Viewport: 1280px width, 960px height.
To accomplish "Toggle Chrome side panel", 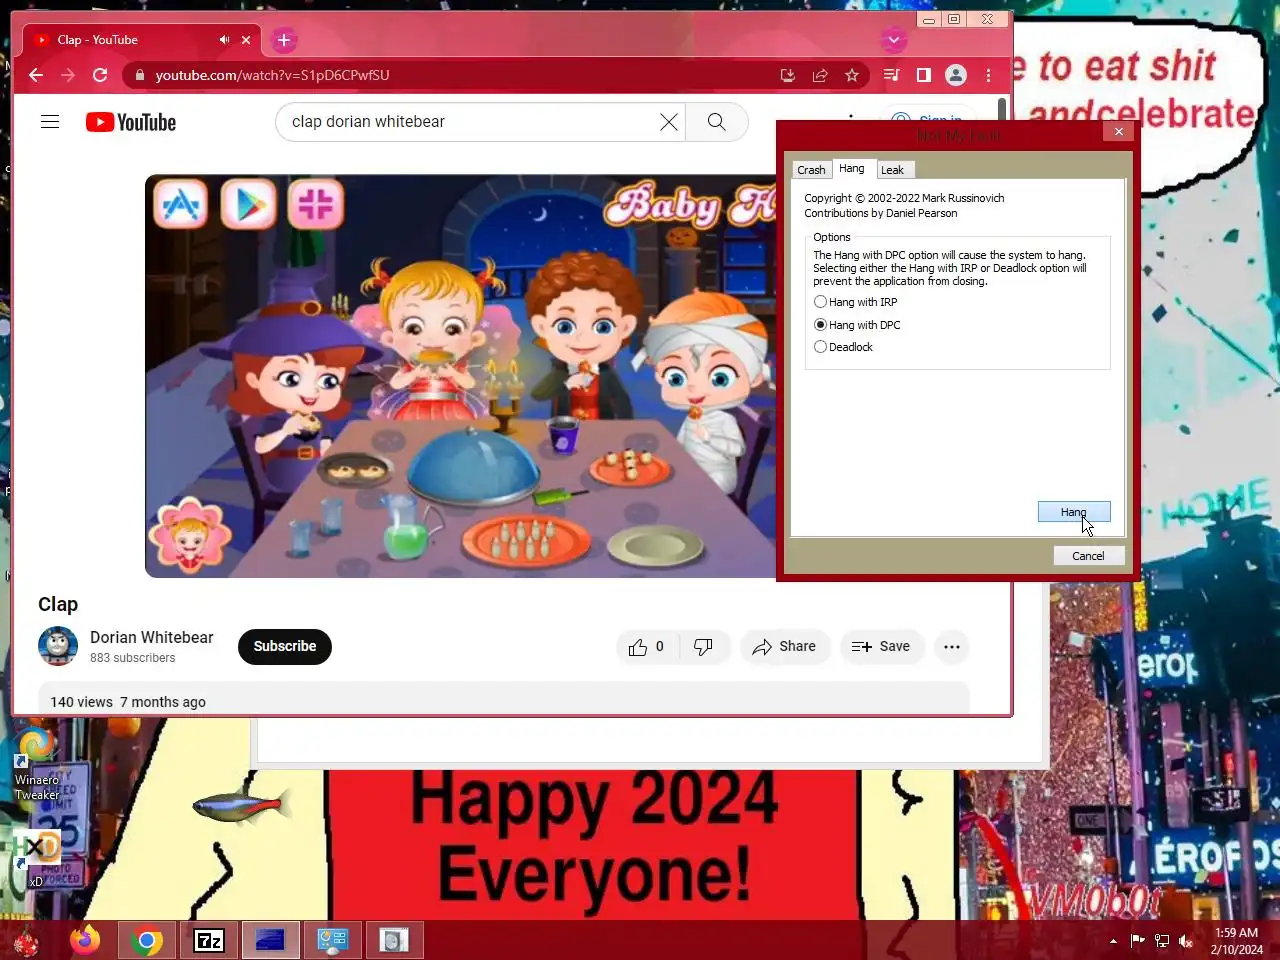I will click(924, 75).
